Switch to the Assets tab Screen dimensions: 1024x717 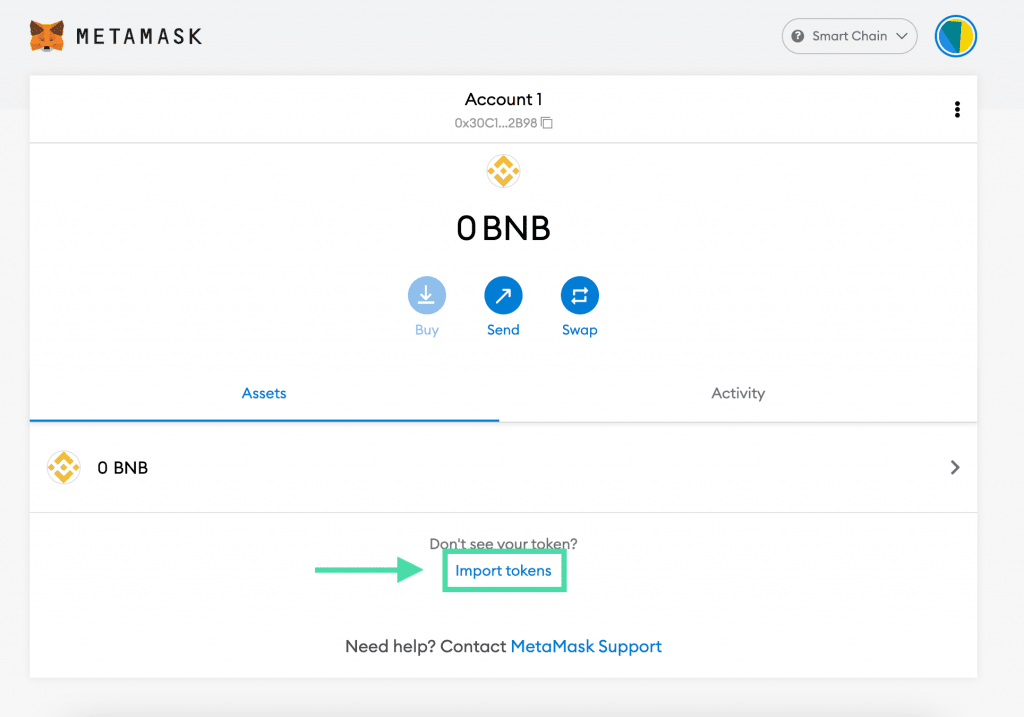[264, 393]
